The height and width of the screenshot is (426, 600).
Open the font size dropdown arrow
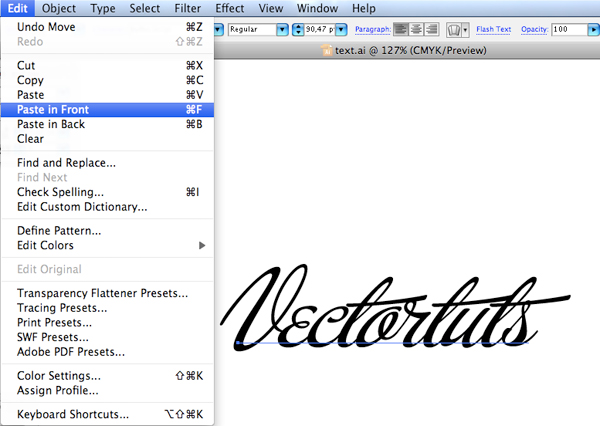341,29
